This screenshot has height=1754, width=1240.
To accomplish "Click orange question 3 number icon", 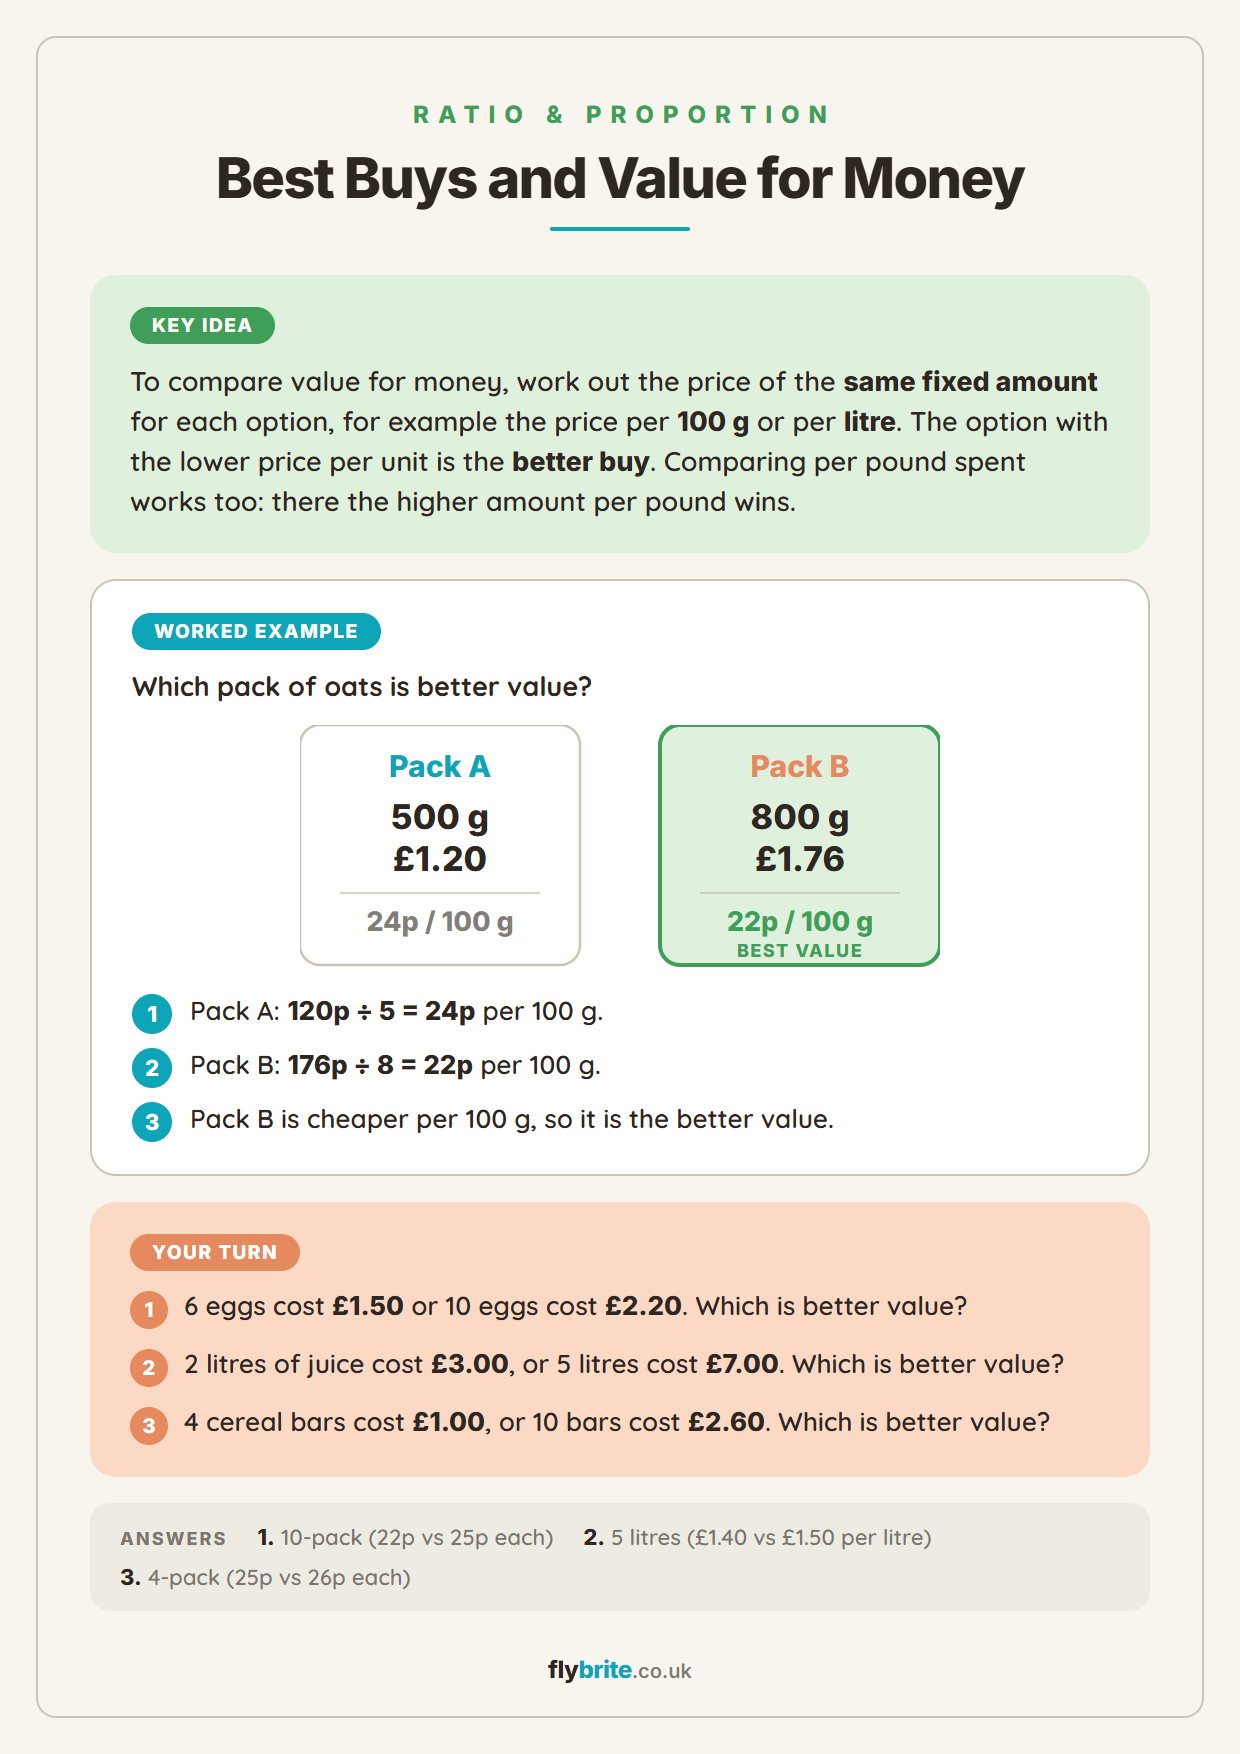I will point(149,1425).
